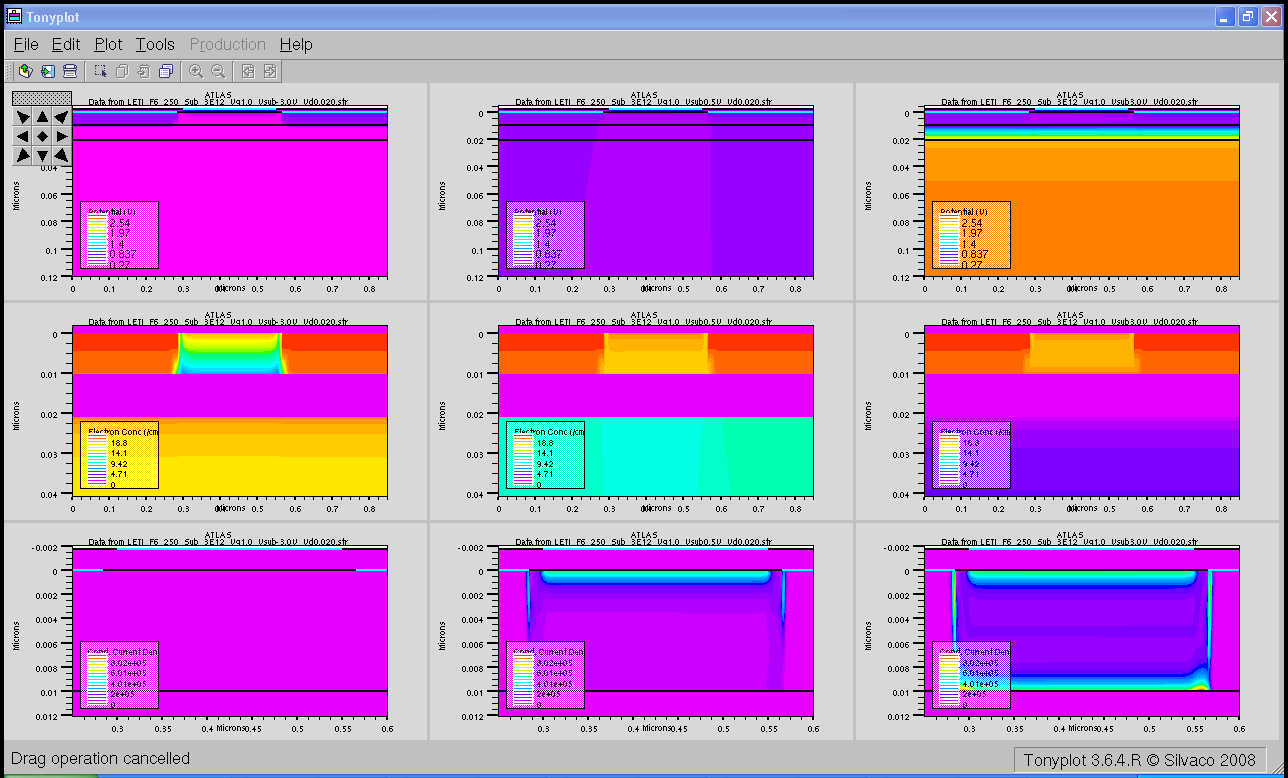
Task: Click the Potential legend in Vsub3.0V plot
Action: pyautogui.click(x=971, y=235)
